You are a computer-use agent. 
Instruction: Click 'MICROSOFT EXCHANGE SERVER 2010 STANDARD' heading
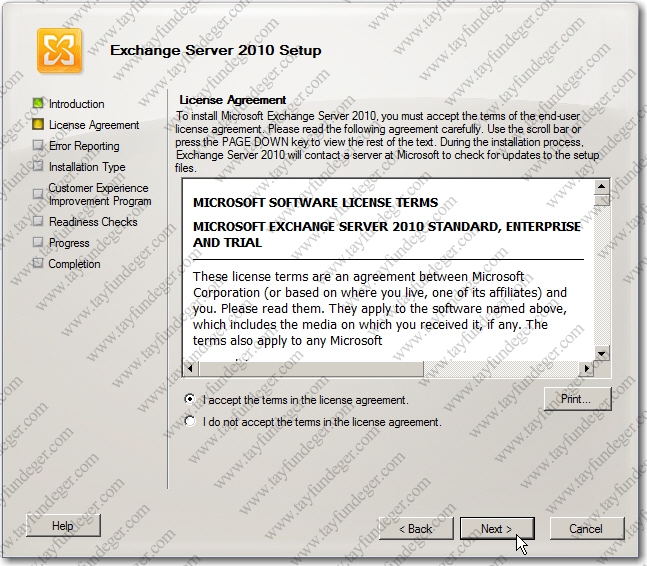pyautogui.click(x=387, y=234)
